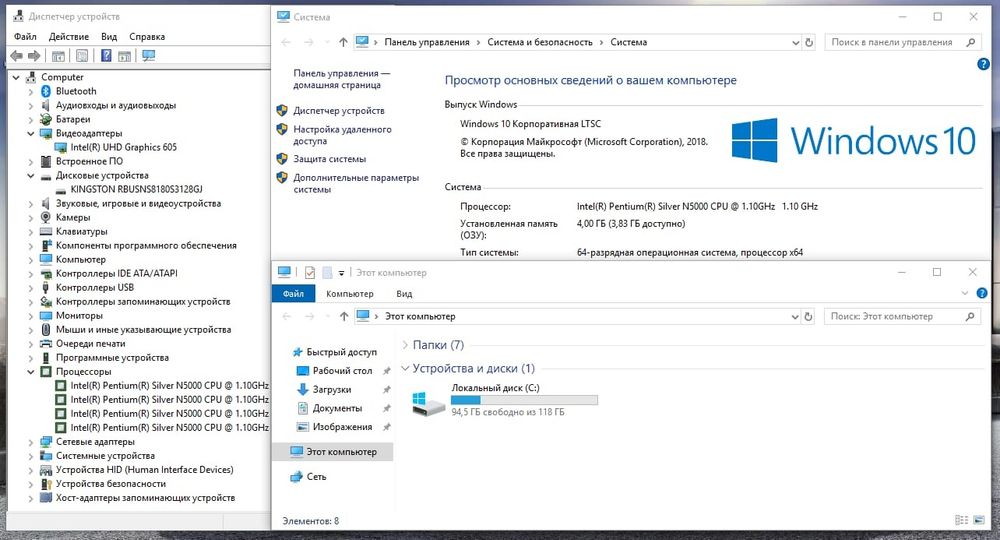
Task: Click the monitor scan icon in Device Manager toolbar
Action: pos(149,56)
